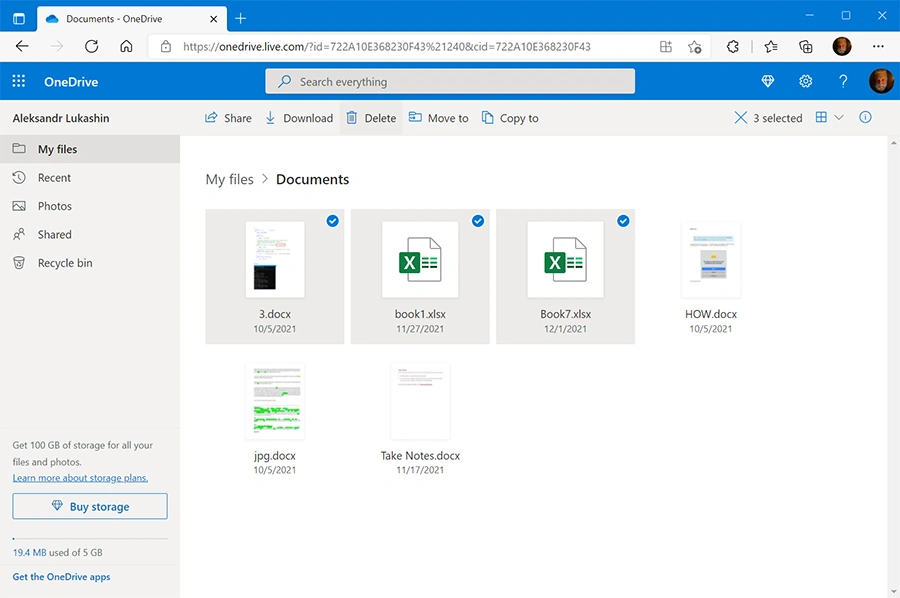Open the browser profile avatar
Screen dimensions: 900x598
coord(842,46)
